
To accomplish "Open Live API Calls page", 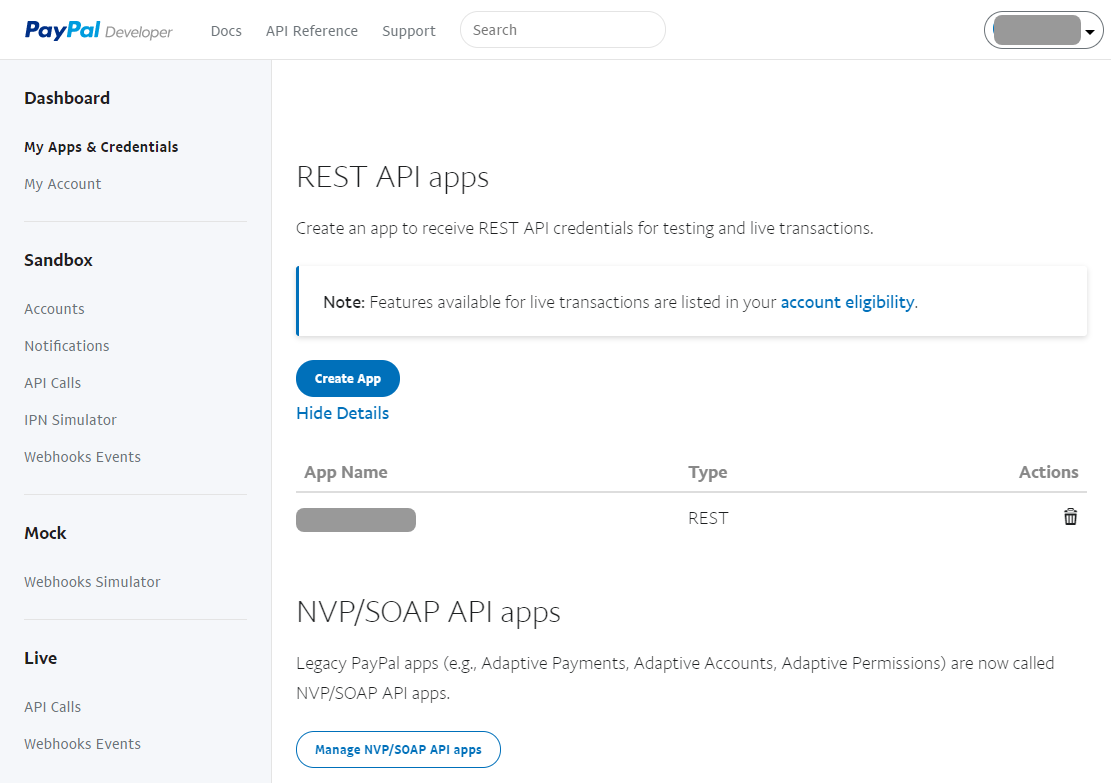I will tap(52, 707).
